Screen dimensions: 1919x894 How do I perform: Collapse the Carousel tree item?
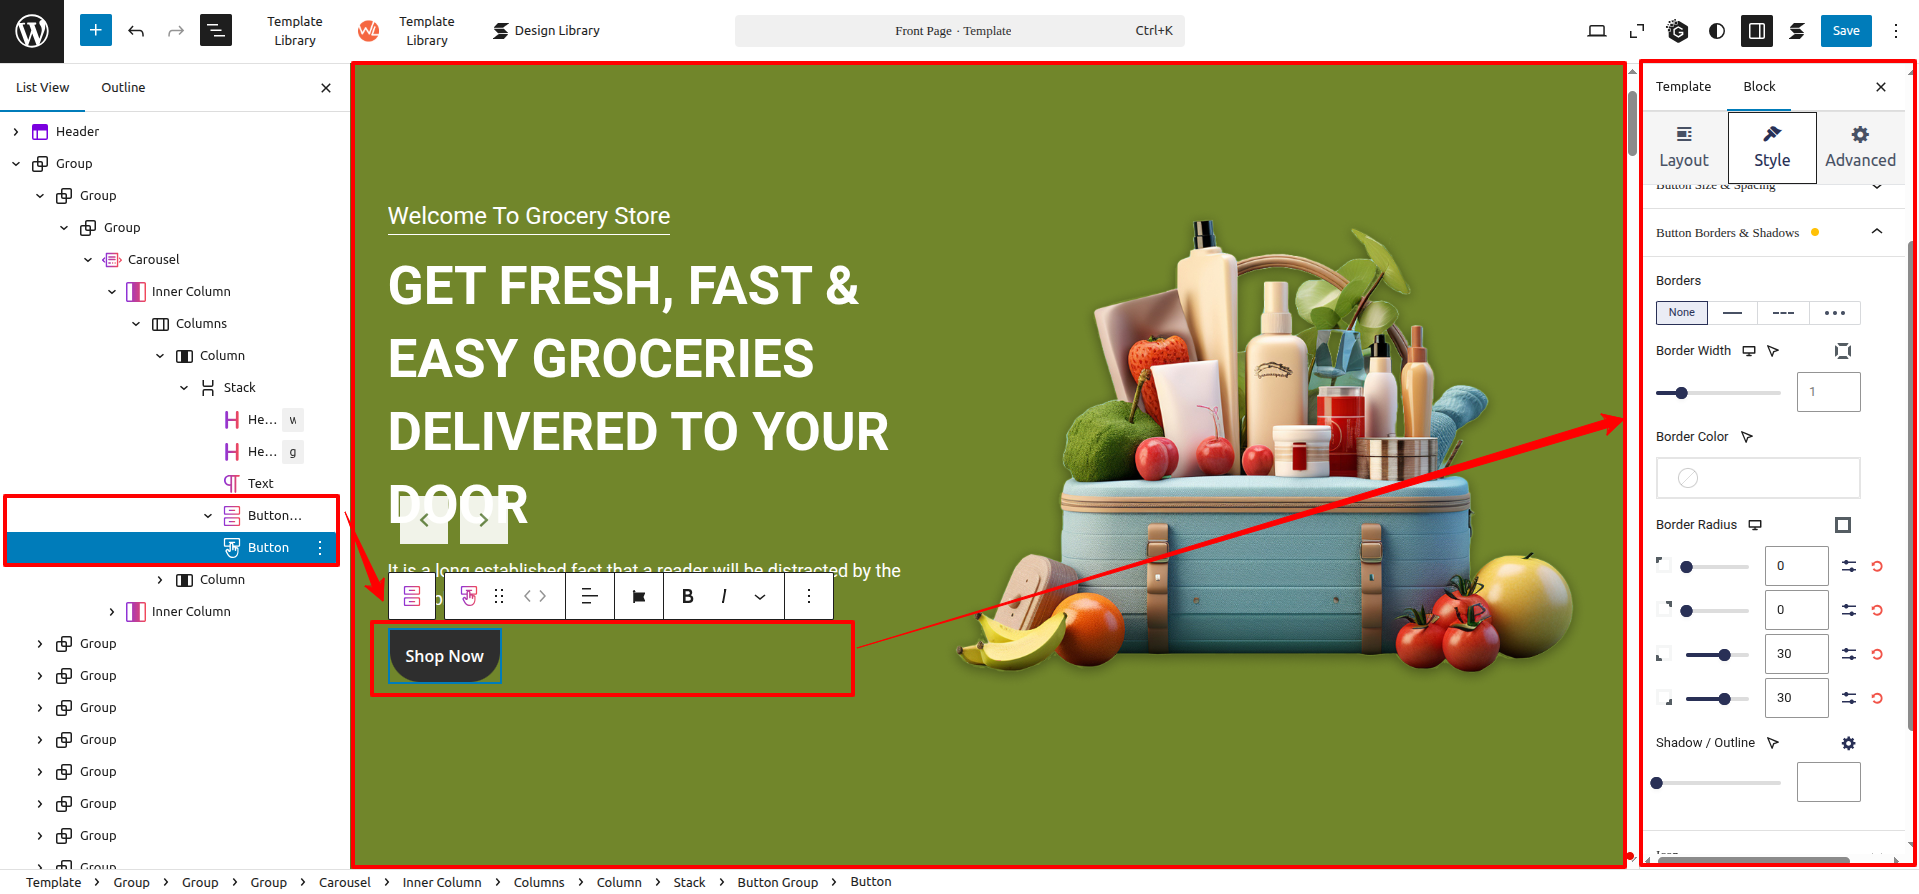coord(88,260)
